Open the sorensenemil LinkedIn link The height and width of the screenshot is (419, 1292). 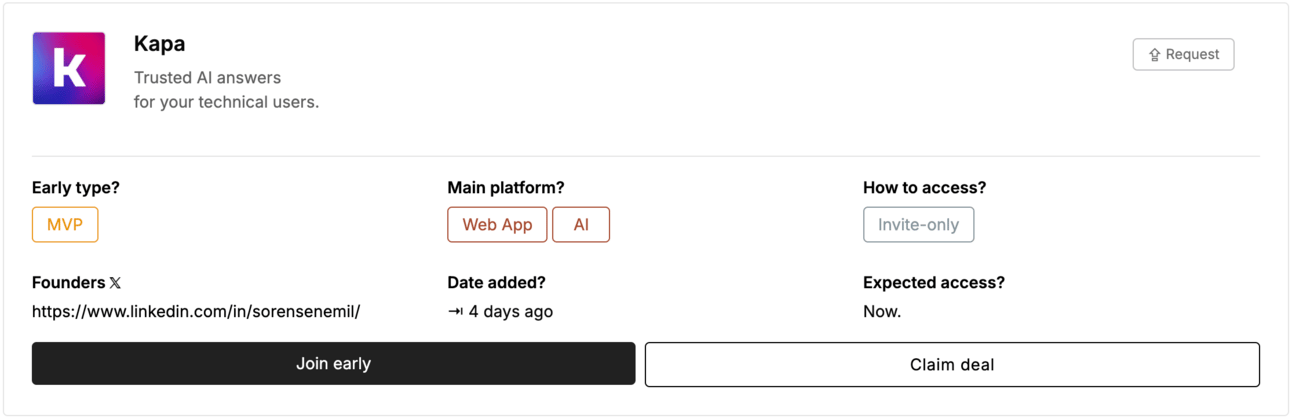click(x=196, y=311)
